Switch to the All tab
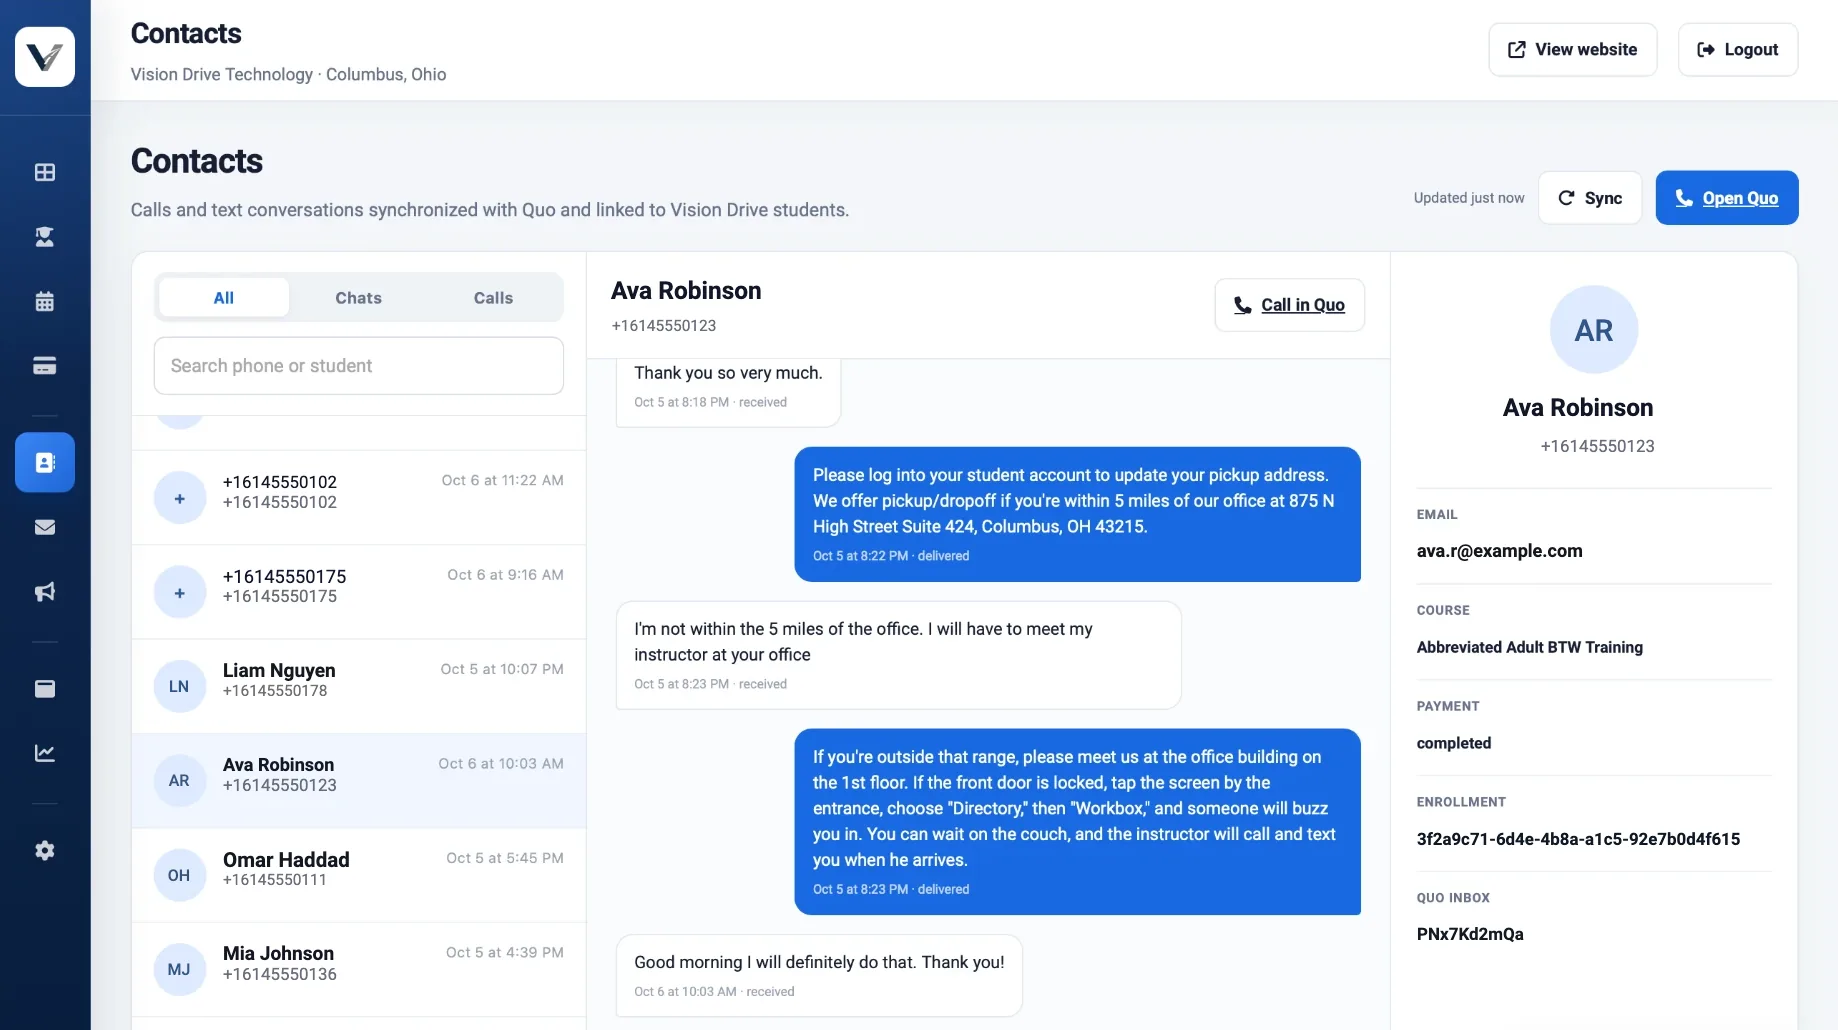 224,298
